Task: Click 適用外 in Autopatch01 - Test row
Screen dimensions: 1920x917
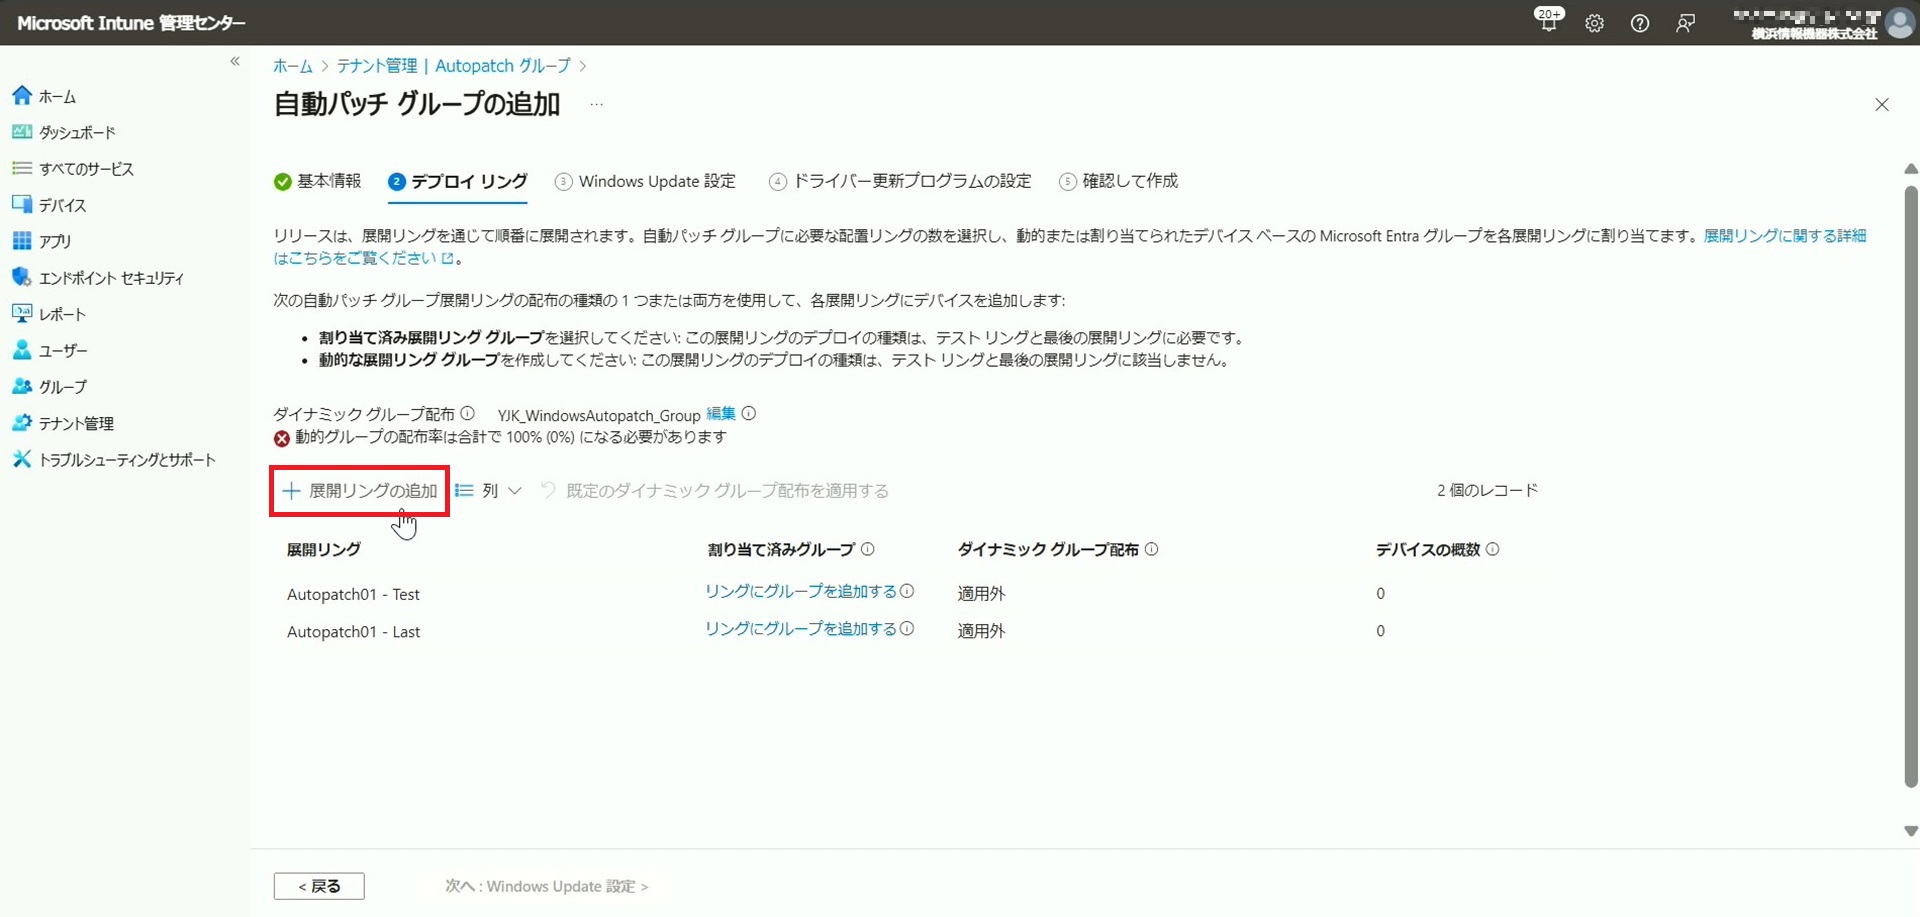Action: [981, 594]
